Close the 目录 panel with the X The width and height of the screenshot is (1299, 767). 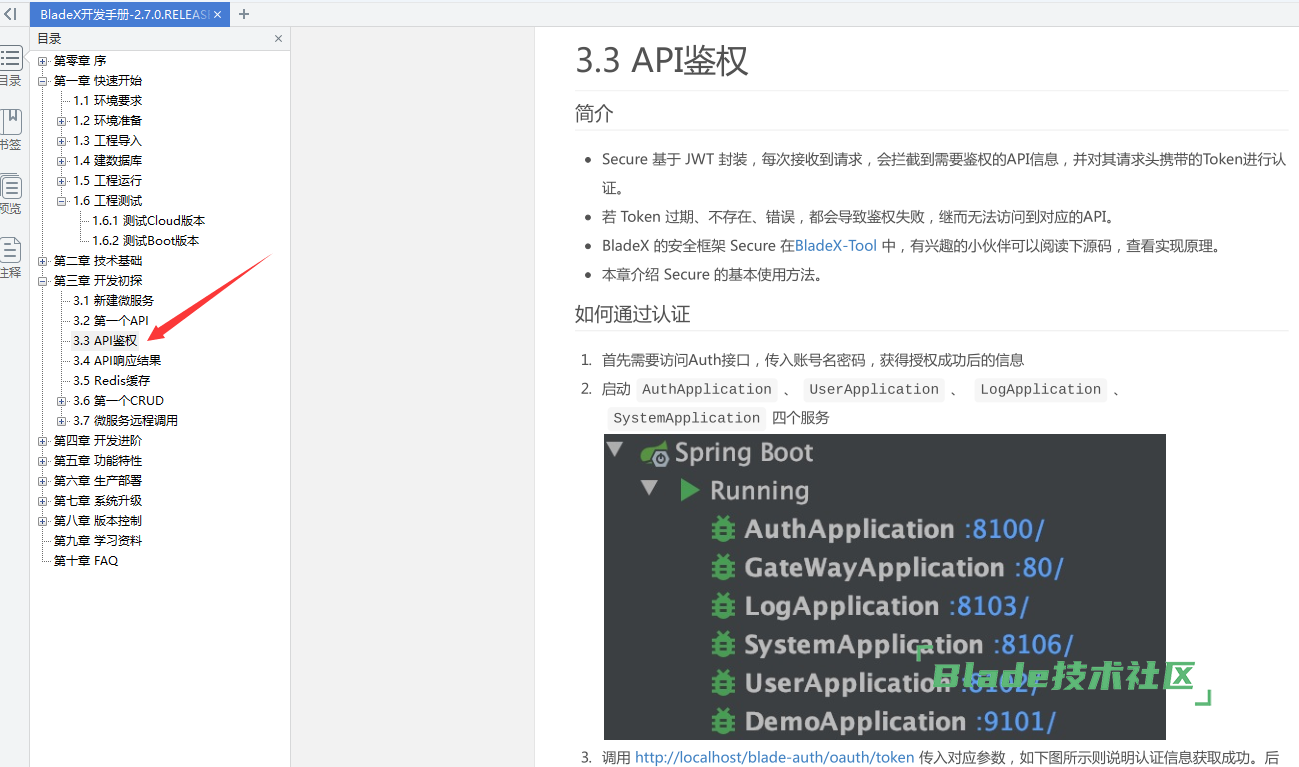point(279,39)
